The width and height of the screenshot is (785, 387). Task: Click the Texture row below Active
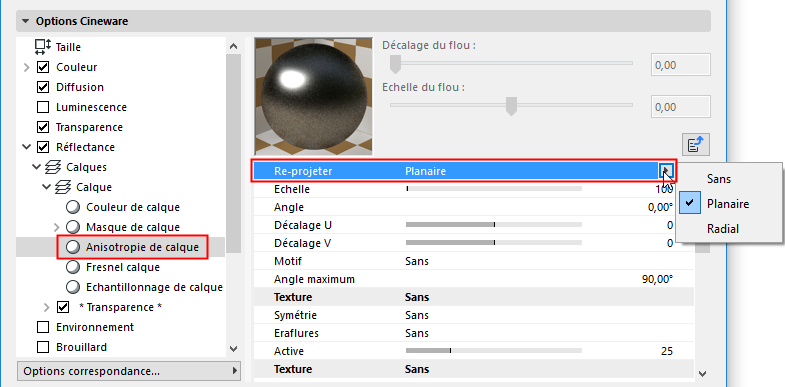coord(474,369)
